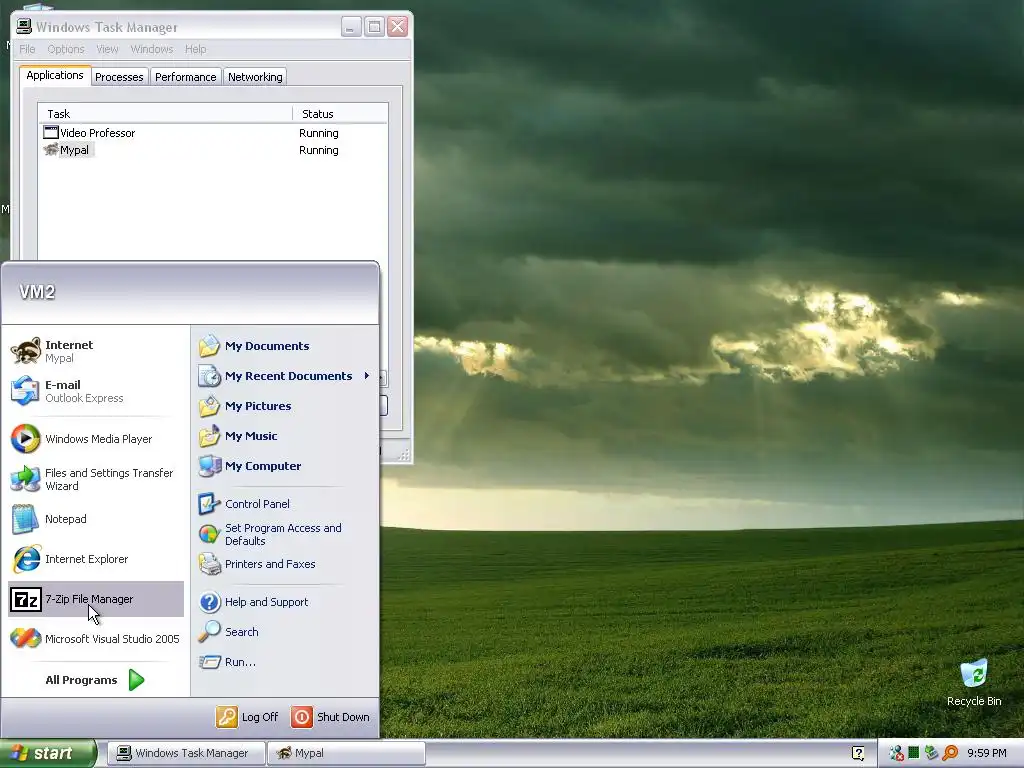The image size is (1024, 768).
Task: Open Options menu in Task Manager
Action: coord(66,49)
